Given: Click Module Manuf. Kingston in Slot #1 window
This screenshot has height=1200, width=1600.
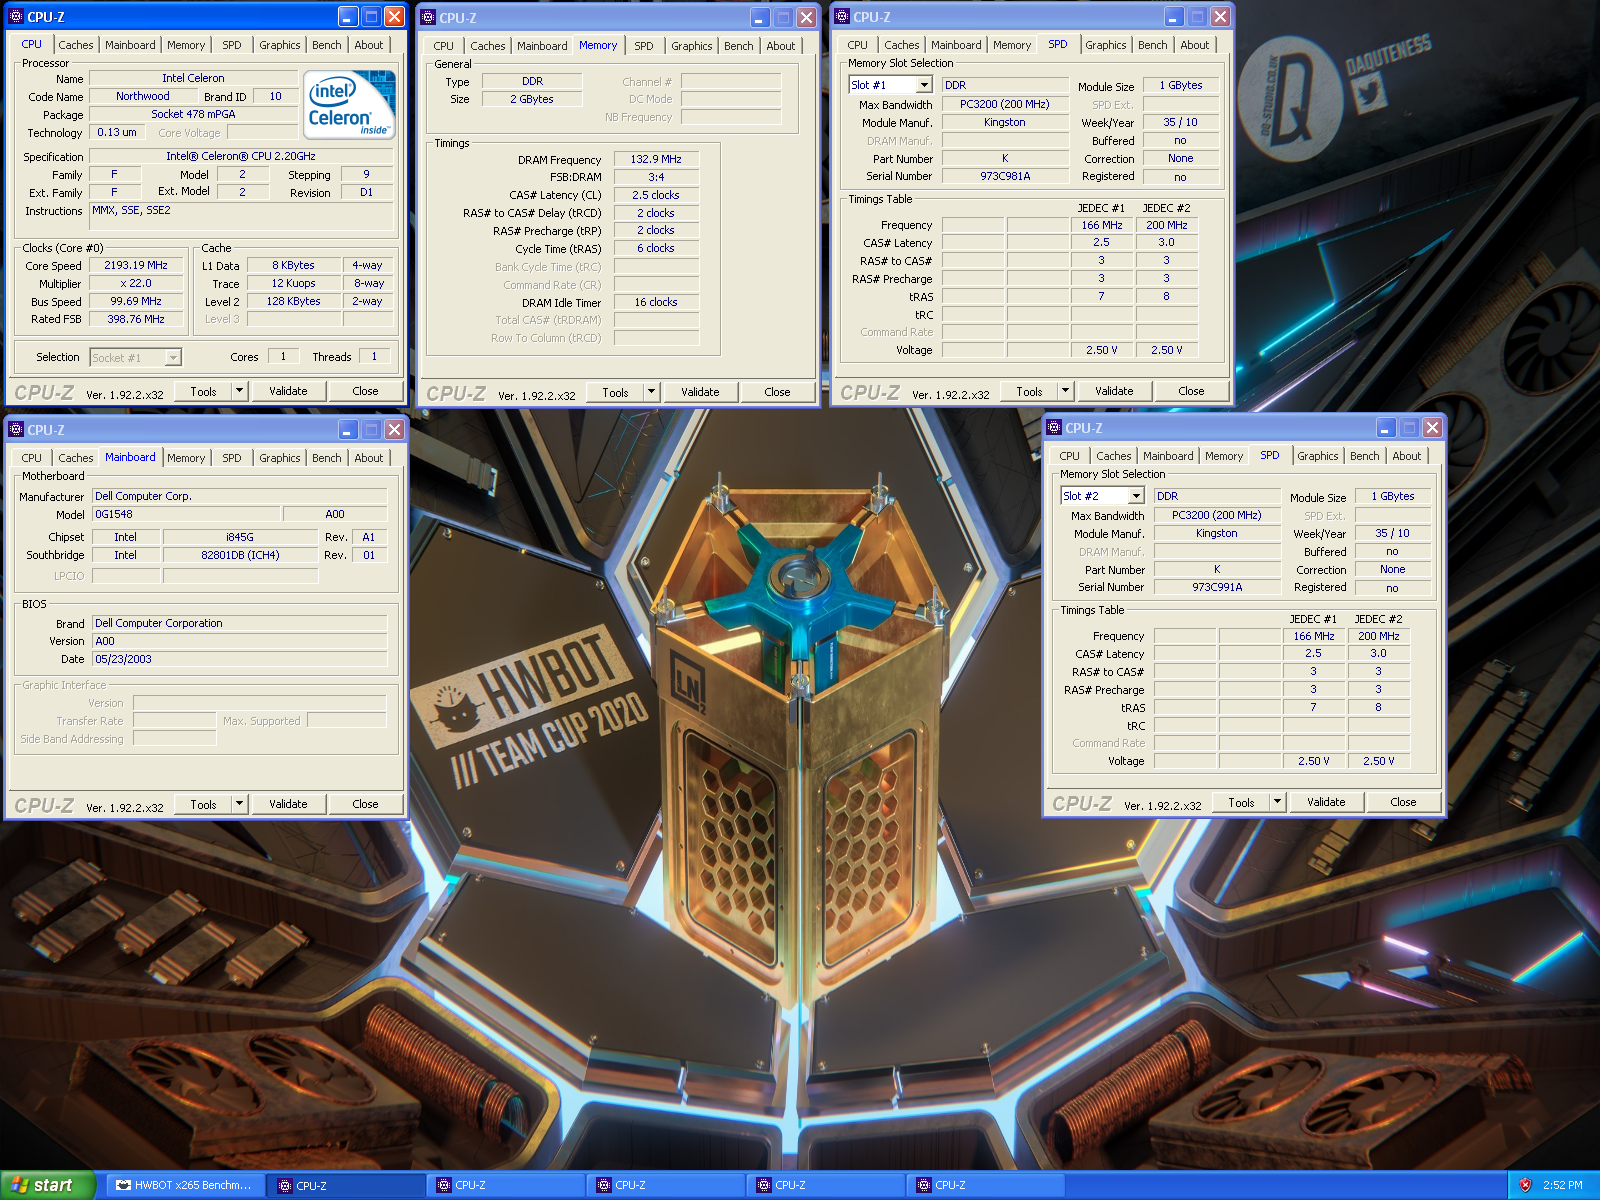Looking at the screenshot, I should [1005, 123].
